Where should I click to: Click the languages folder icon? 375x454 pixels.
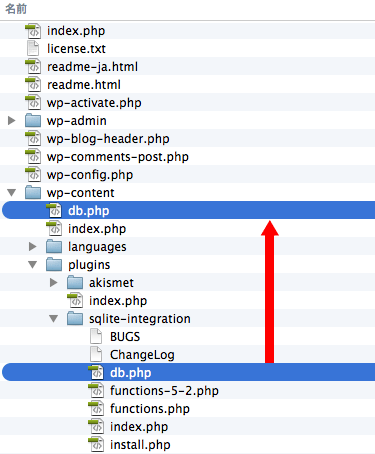point(54,247)
